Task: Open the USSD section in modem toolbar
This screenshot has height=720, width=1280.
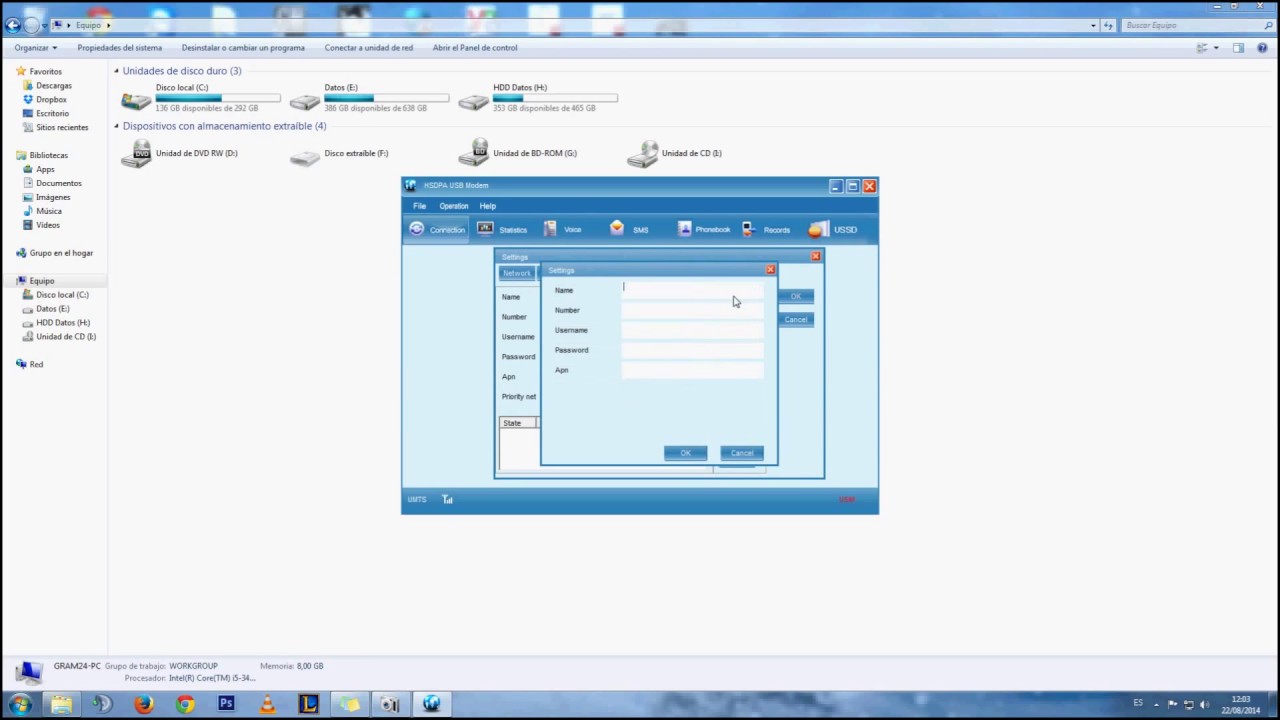Action: [x=833, y=229]
